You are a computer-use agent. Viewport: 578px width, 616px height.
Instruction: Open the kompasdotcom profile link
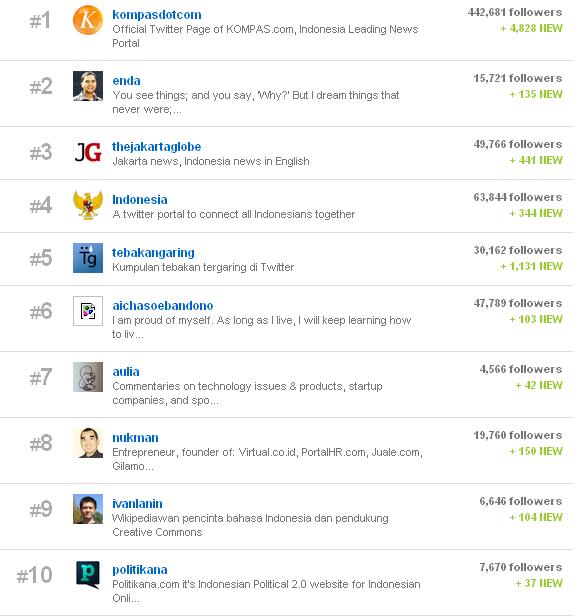pos(157,15)
